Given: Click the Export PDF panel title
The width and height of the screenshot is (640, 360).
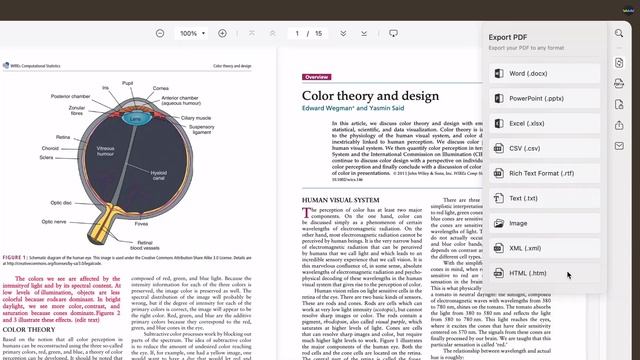Looking at the screenshot, I should (x=508, y=37).
